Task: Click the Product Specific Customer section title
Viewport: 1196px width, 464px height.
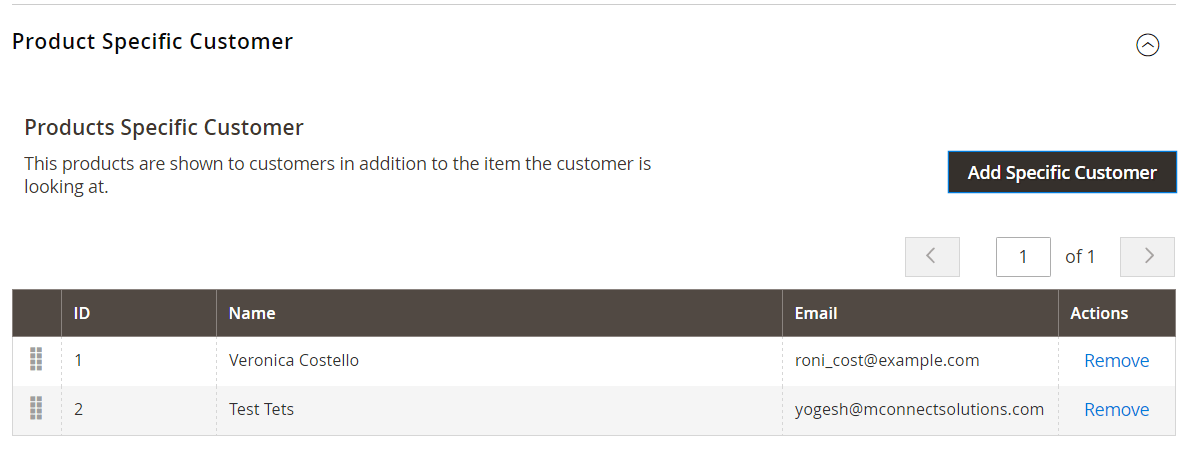Action: point(152,42)
